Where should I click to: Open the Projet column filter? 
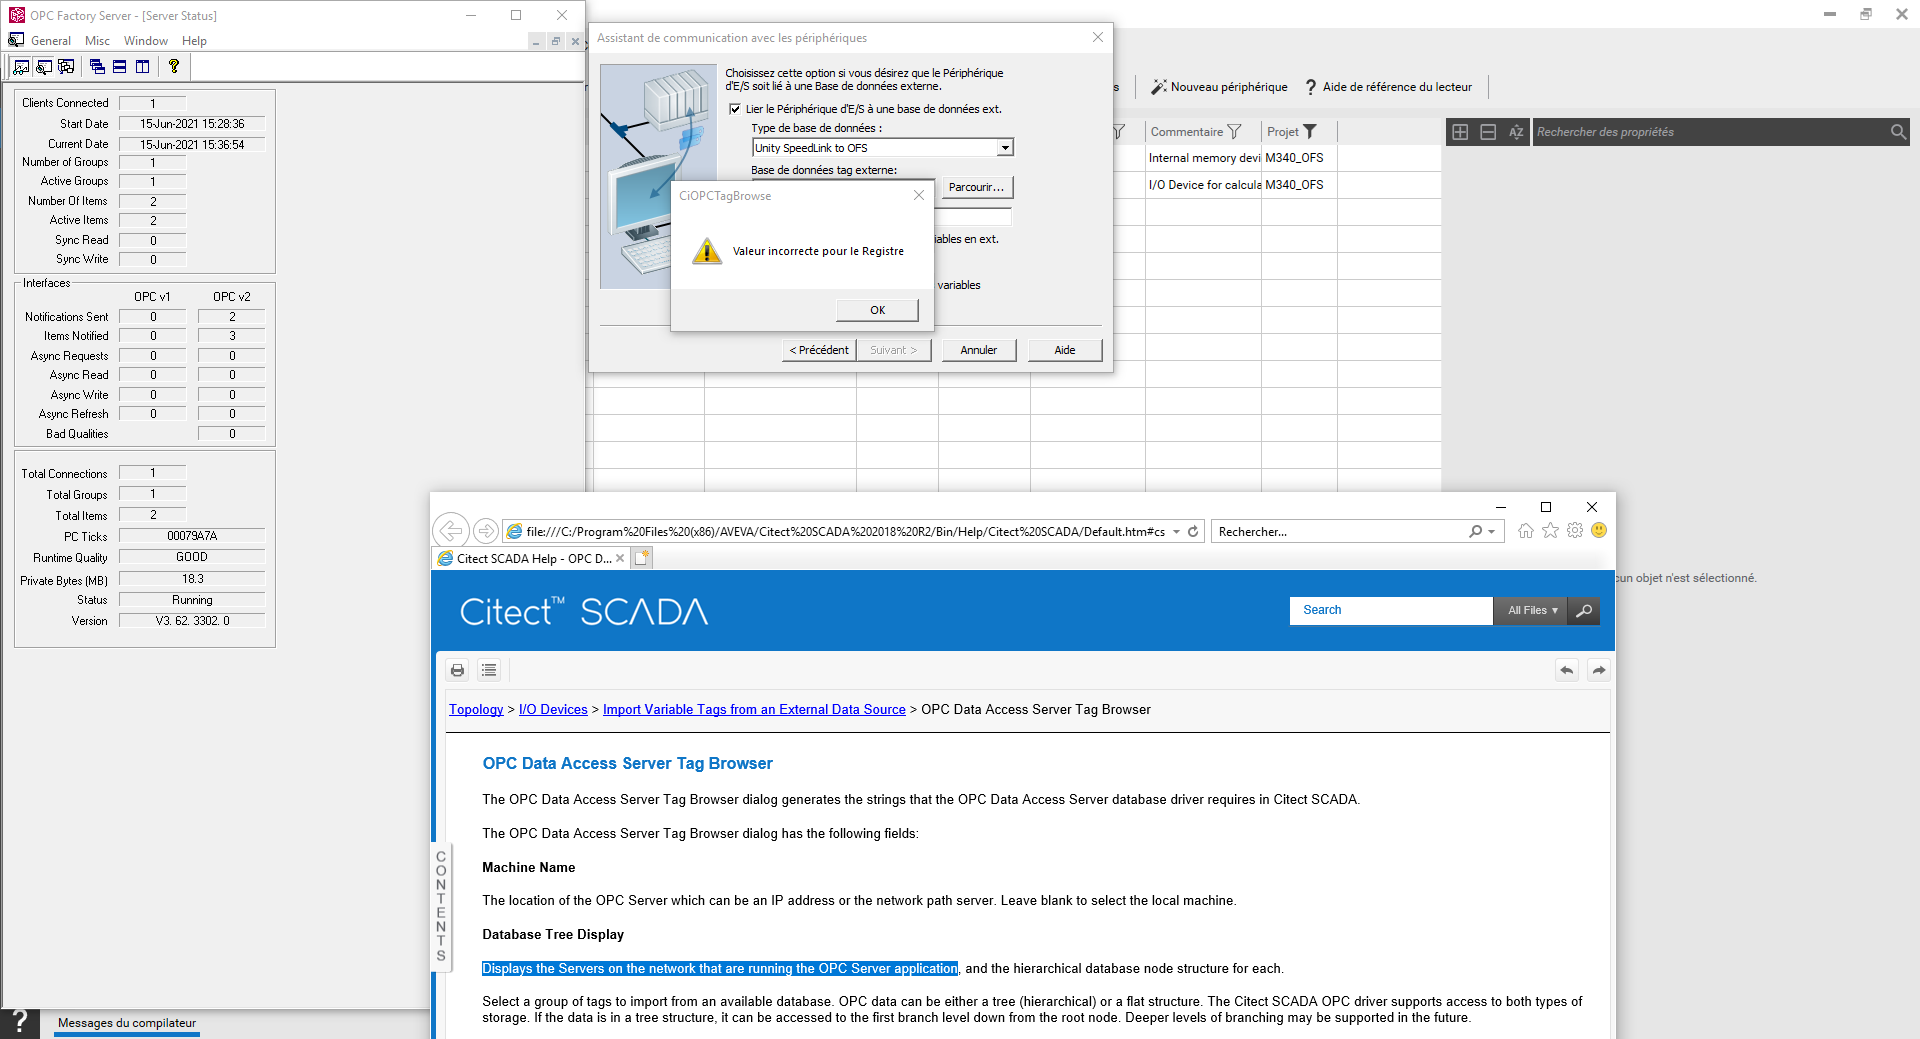point(1310,132)
